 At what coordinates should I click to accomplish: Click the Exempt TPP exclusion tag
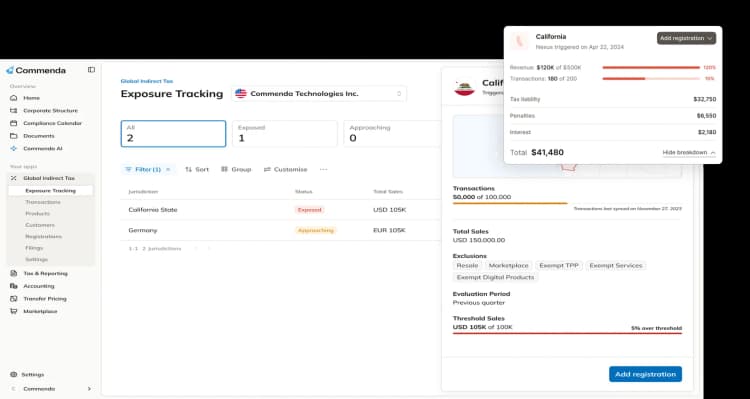click(x=559, y=266)
